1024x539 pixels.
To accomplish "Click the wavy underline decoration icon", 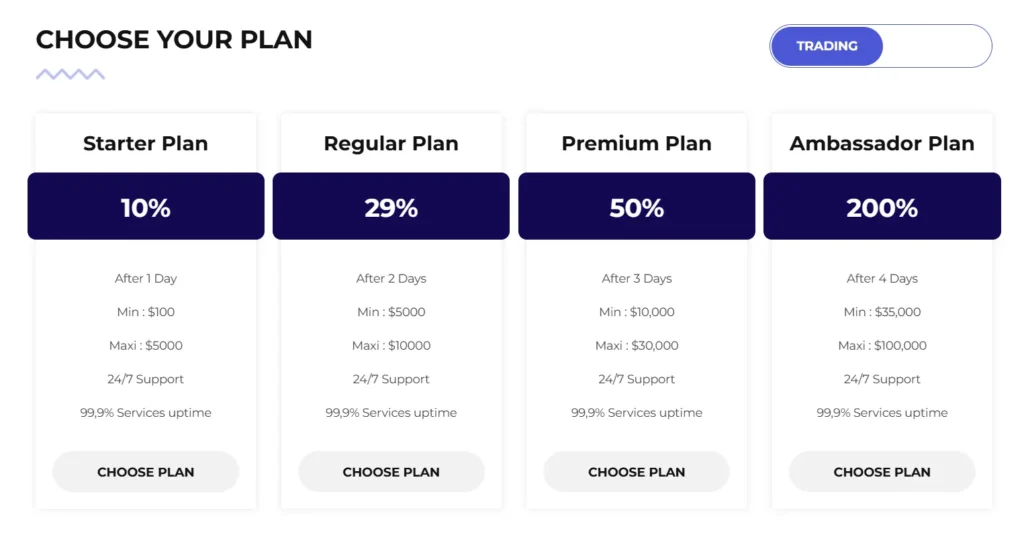I will (x=70, y=74).
